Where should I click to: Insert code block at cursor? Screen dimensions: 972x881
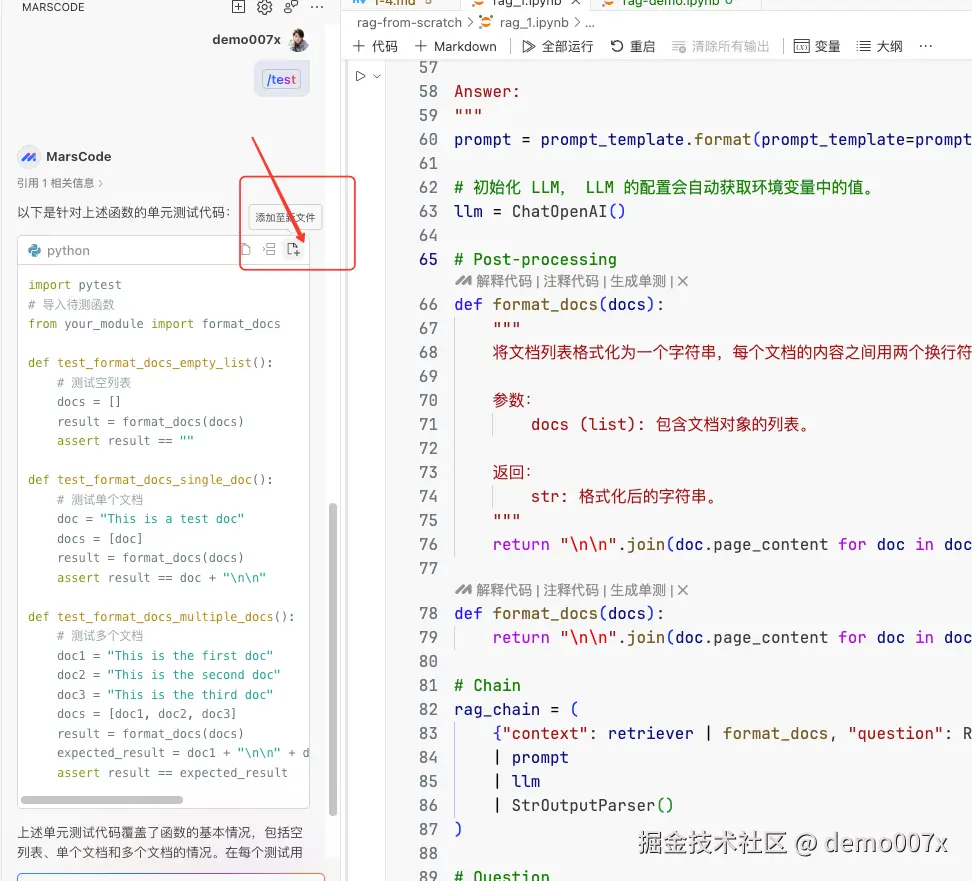[x=269, y=249]
